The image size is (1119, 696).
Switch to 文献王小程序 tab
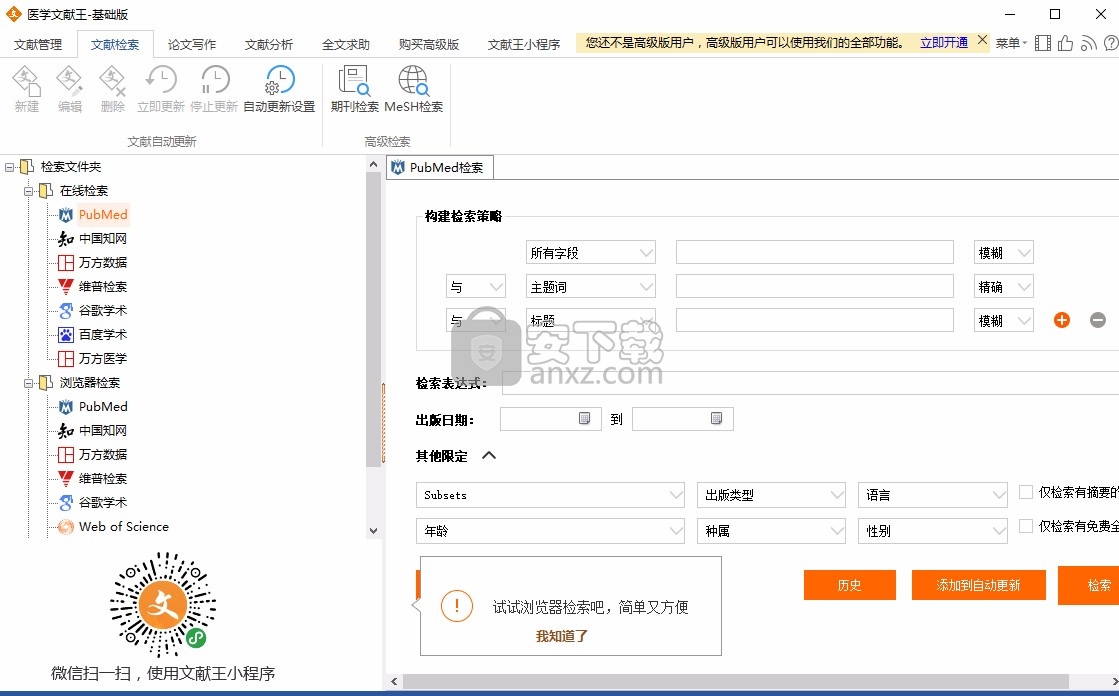click(x=524, y=44)
